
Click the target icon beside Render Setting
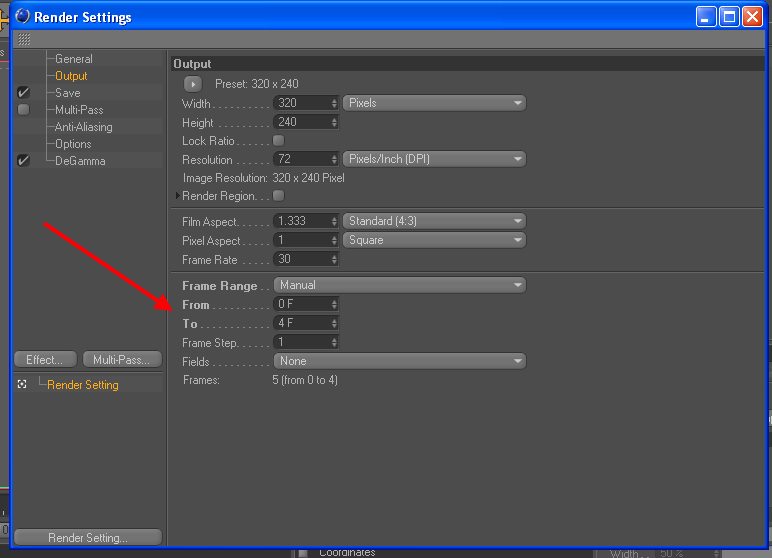click(x=22, y=384)
